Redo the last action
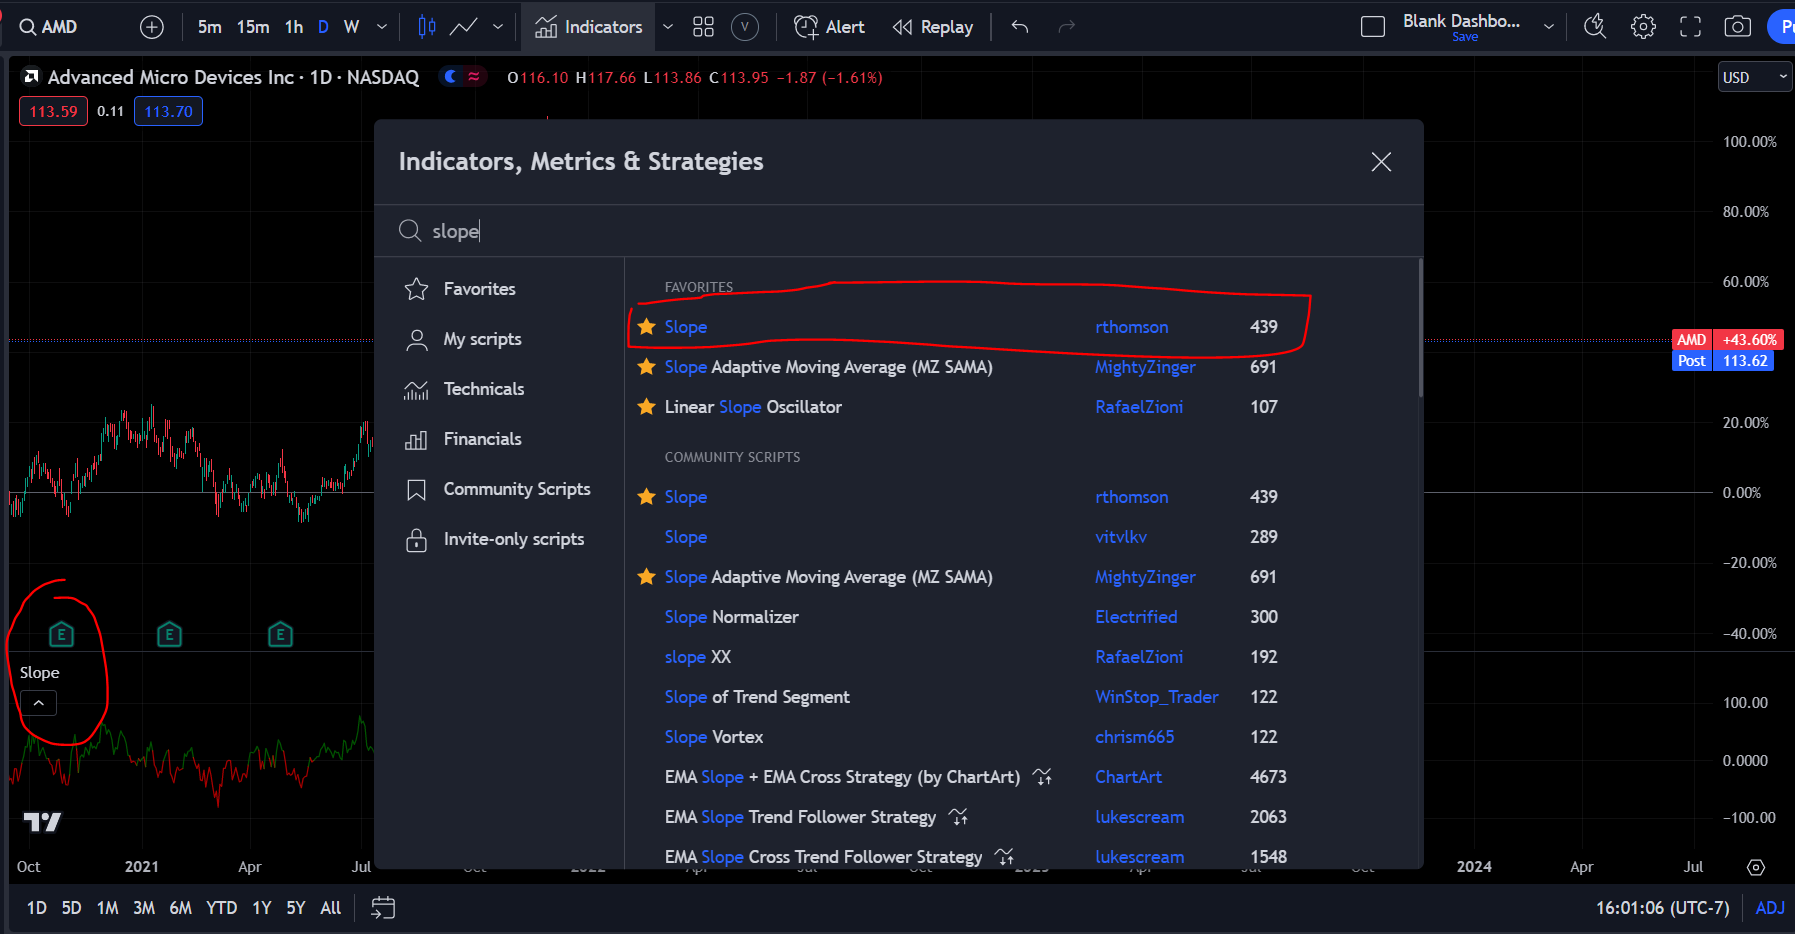Image resolution: width=1795 pixels, height=934 pixels. click(1067, 27)
